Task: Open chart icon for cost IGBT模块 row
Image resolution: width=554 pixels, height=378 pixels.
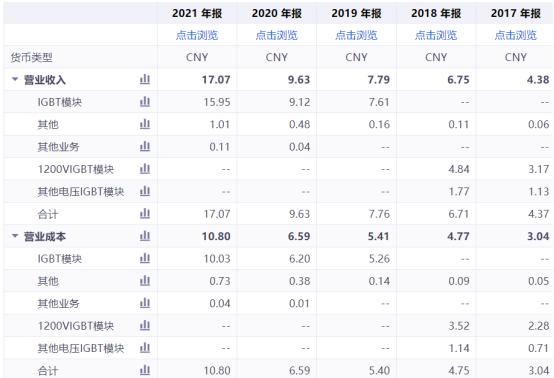Action: click(145, 258)
